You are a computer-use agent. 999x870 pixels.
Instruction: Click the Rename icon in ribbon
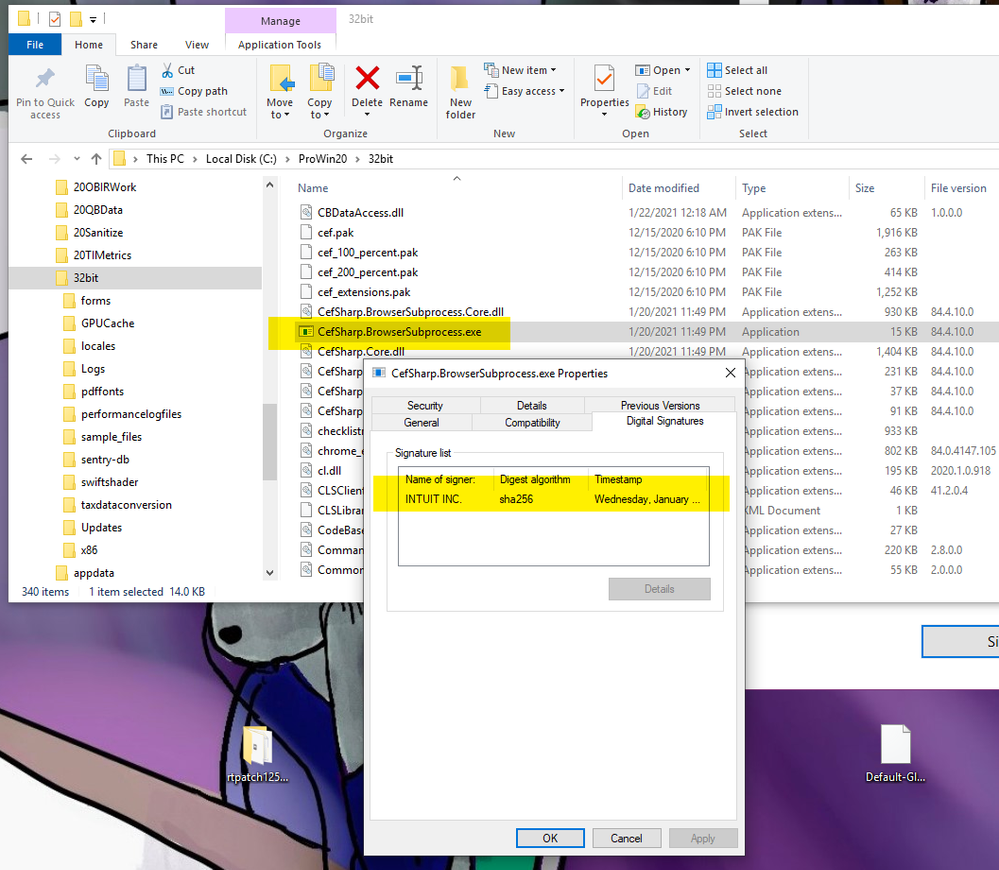pyautogui.click(x=408, y=80)
